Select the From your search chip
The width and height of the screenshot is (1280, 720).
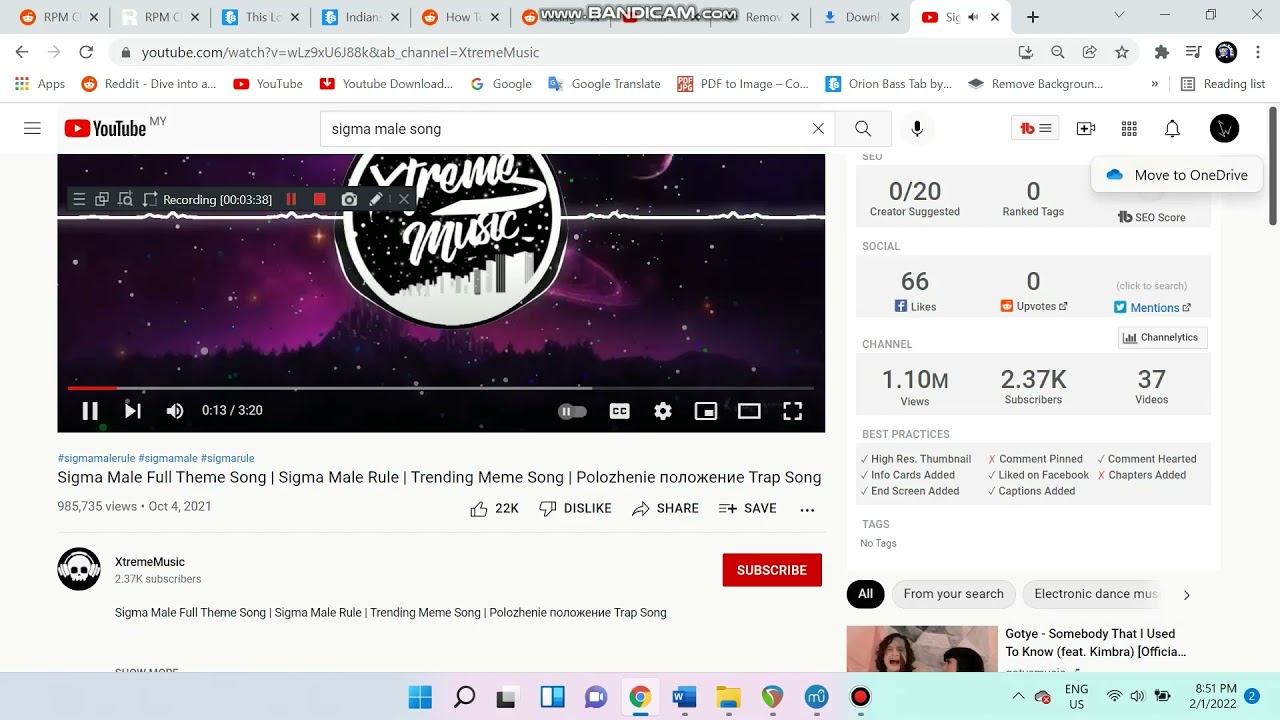[953, 594]
